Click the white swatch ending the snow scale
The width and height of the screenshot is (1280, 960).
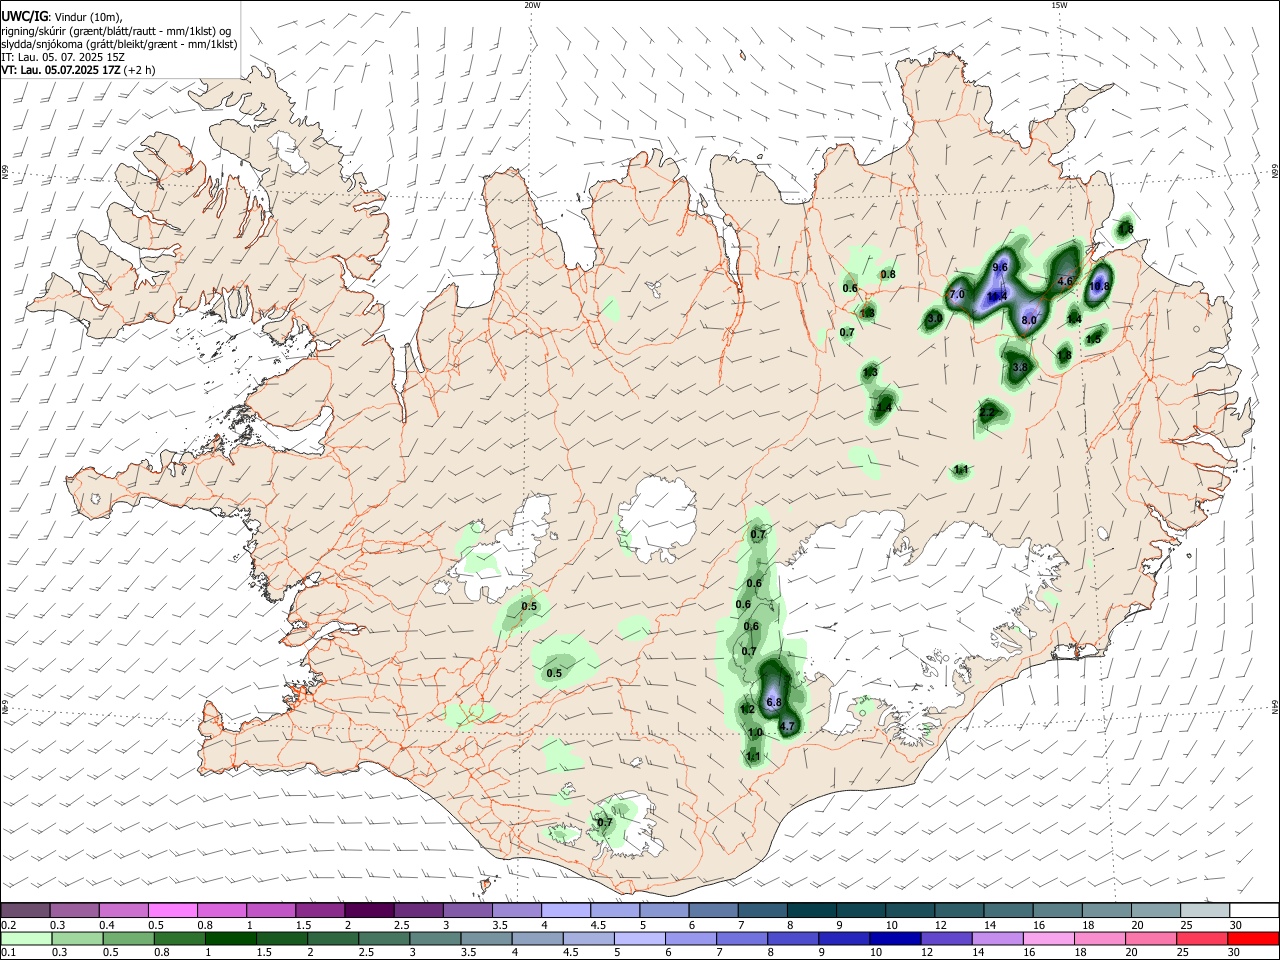[x=1253, y=910]
